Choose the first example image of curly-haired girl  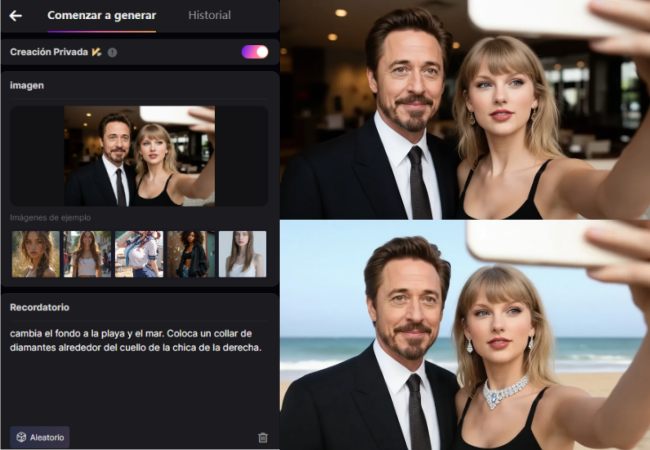point(36,254)
